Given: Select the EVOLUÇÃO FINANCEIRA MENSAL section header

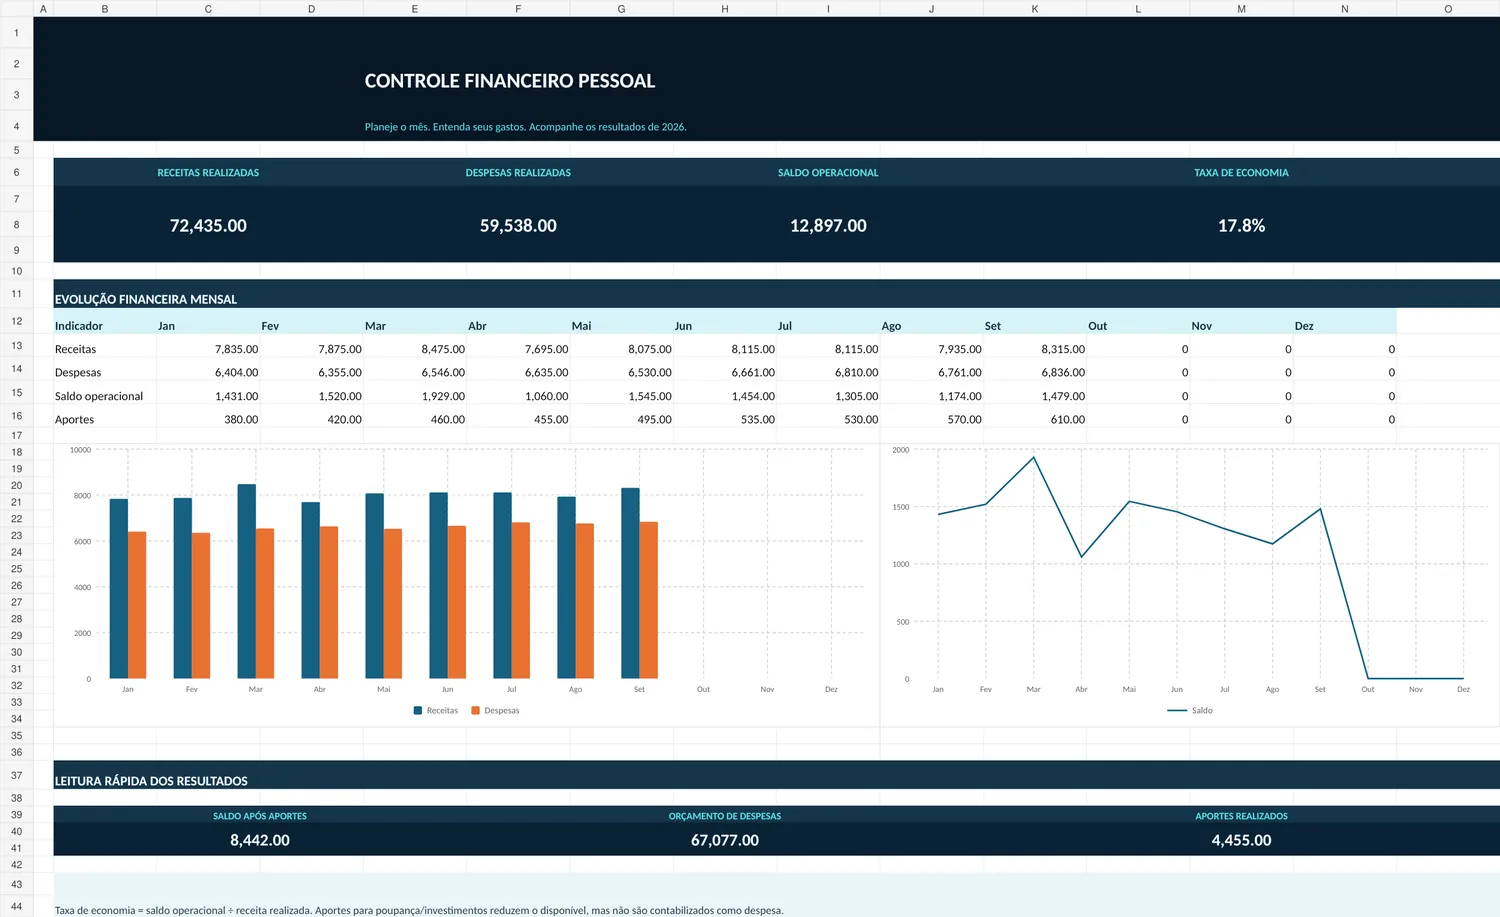Looking at the screenshot, I should (146, 299).
